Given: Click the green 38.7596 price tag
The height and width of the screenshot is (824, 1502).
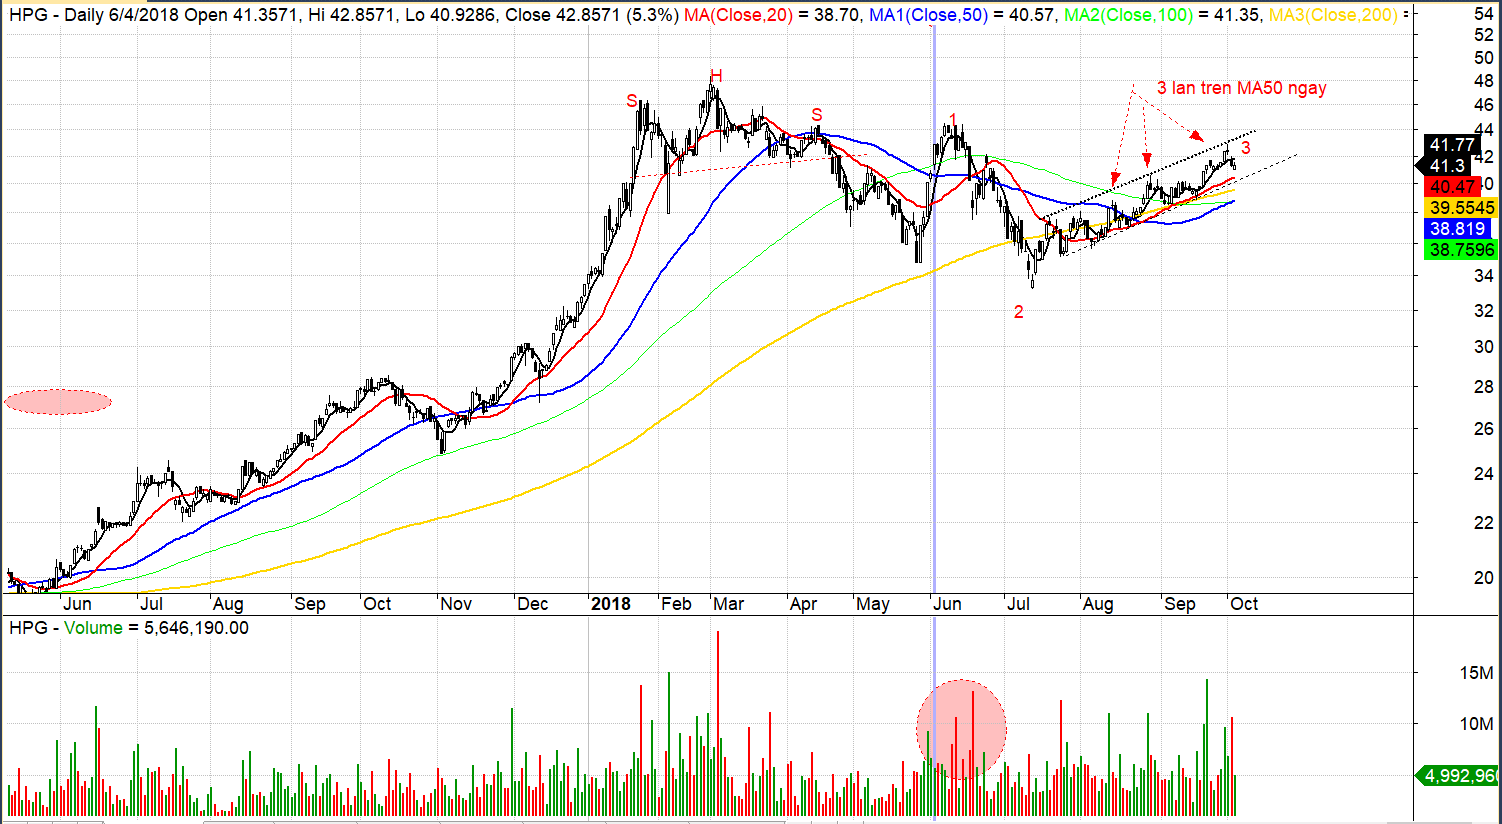Looking at the screenshot, I should (x=1461, y=250).
